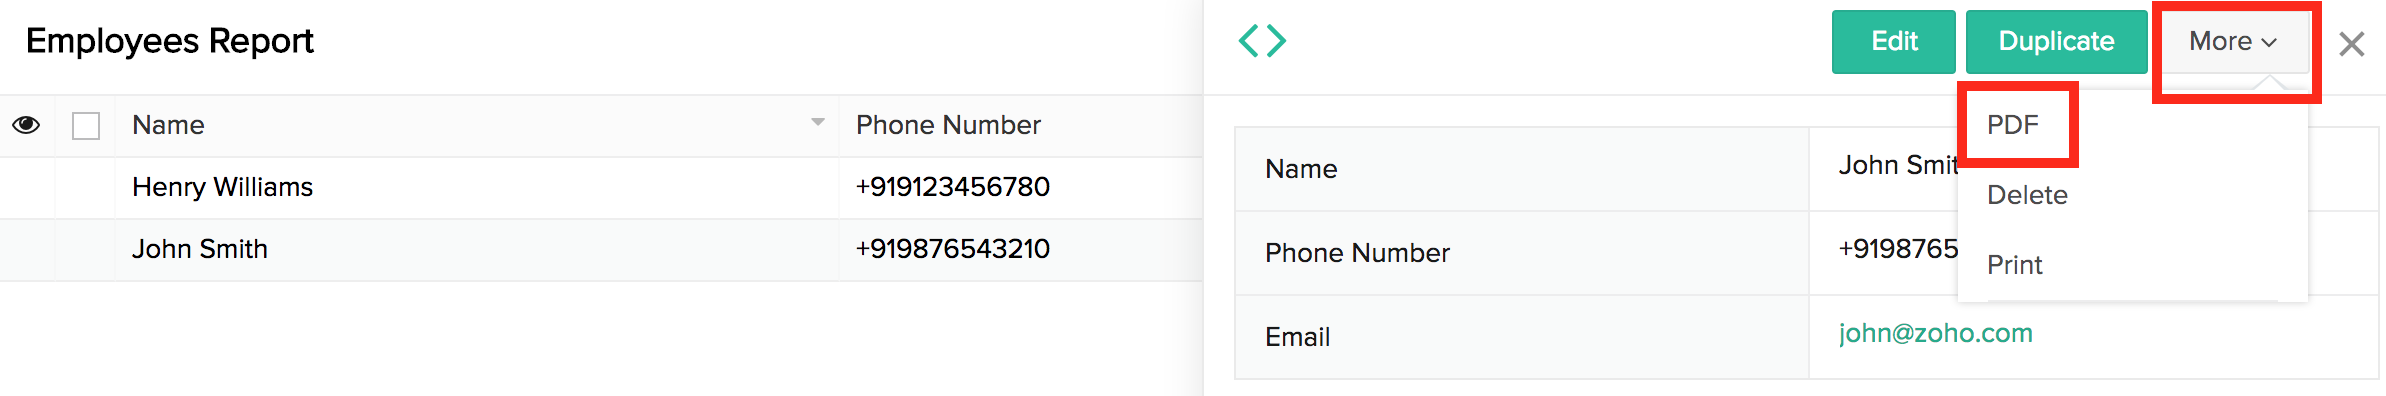Expand the More dropdown button

pos(2233,41)
